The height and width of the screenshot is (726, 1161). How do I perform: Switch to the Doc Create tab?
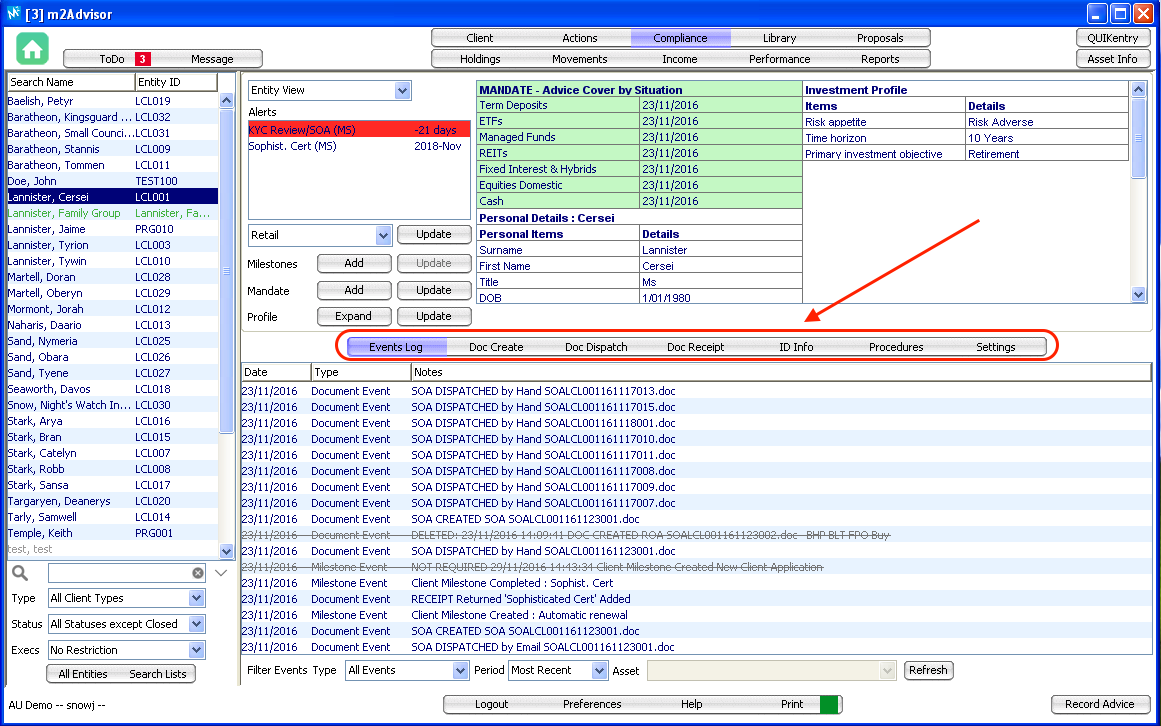point(496,347)
